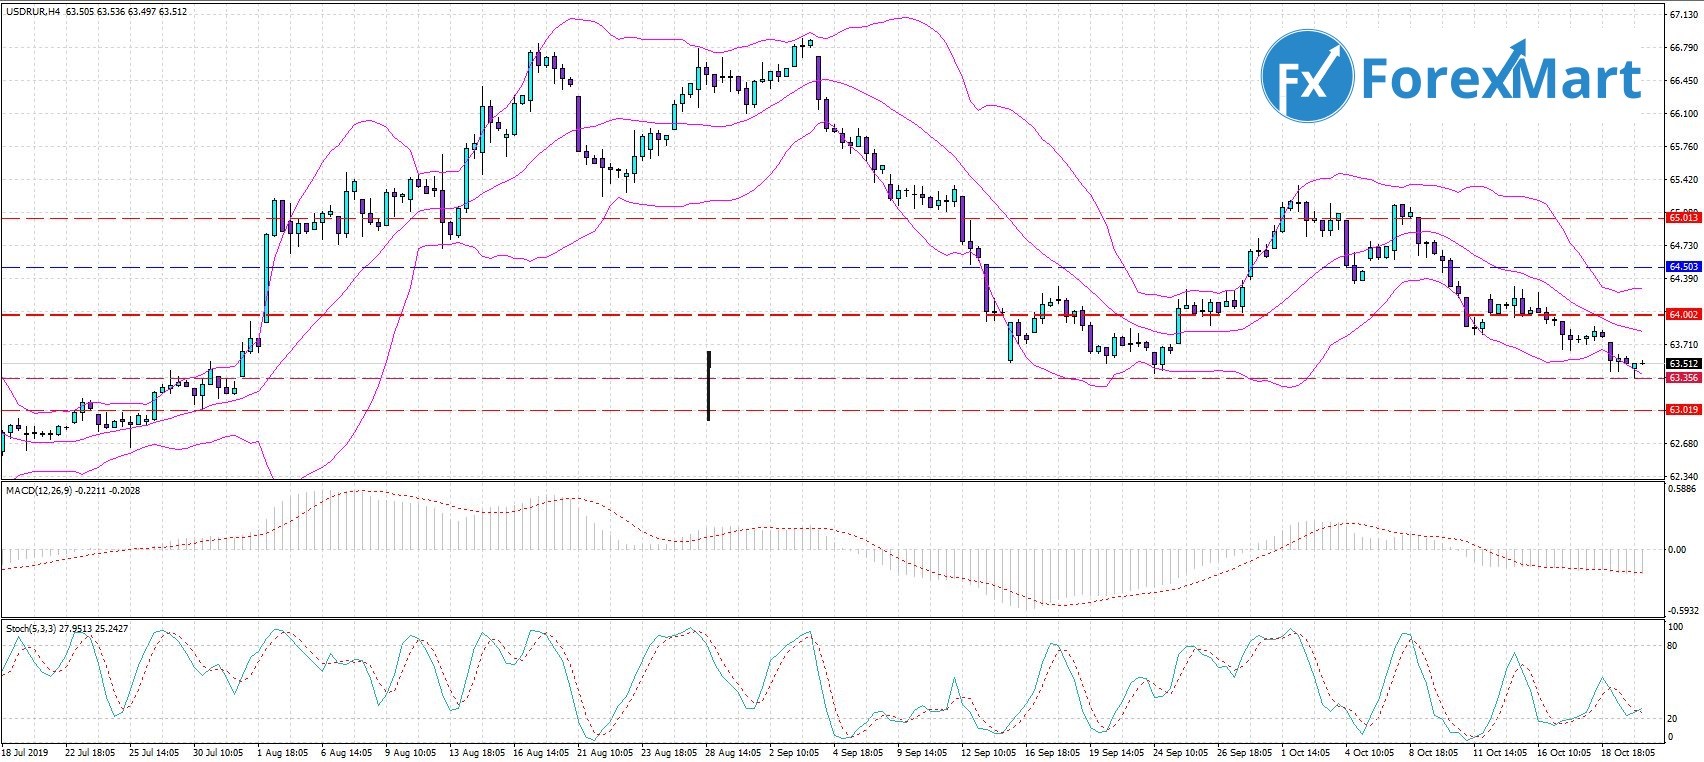Click the USDRUR,H4 chart title label
This screenshot has width=1704, height=762.
pos(32,12)
